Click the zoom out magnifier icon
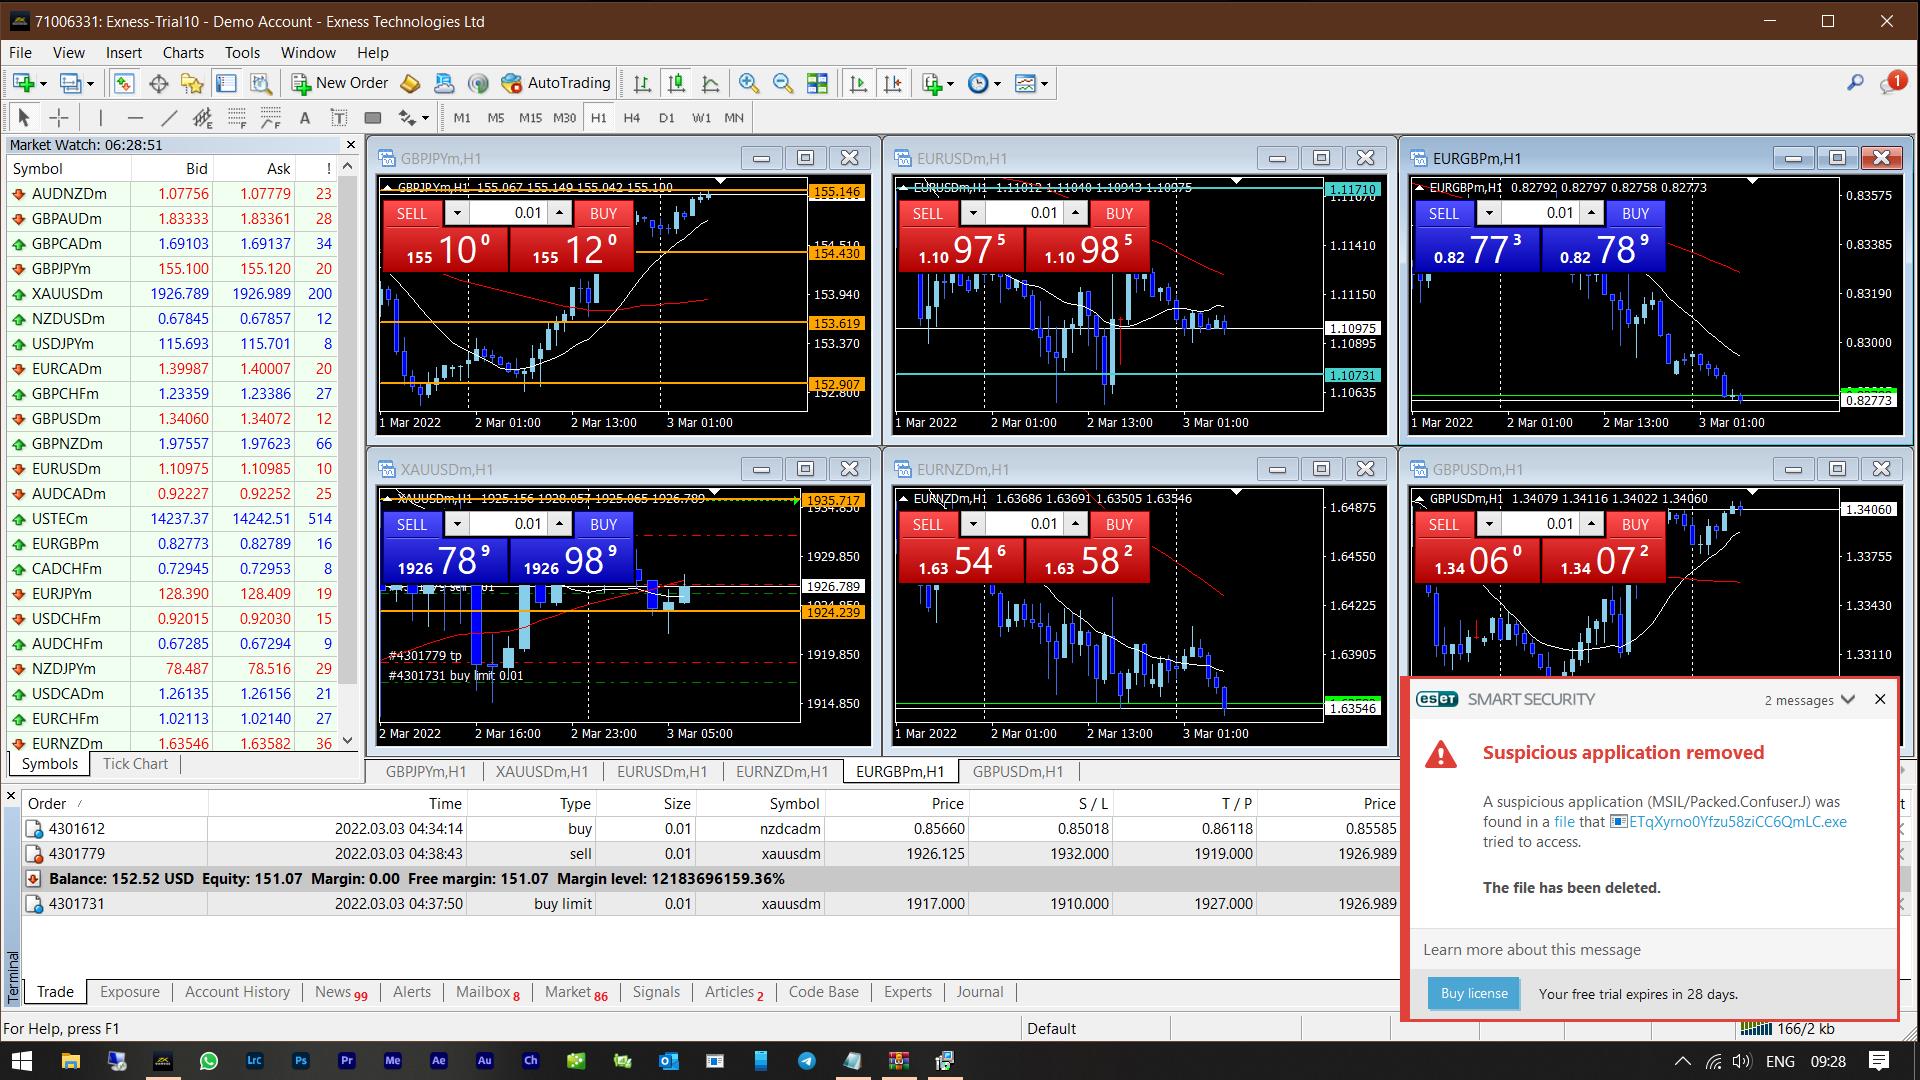The width and height of the screenshot is (1920, 1080). (783, 83)
